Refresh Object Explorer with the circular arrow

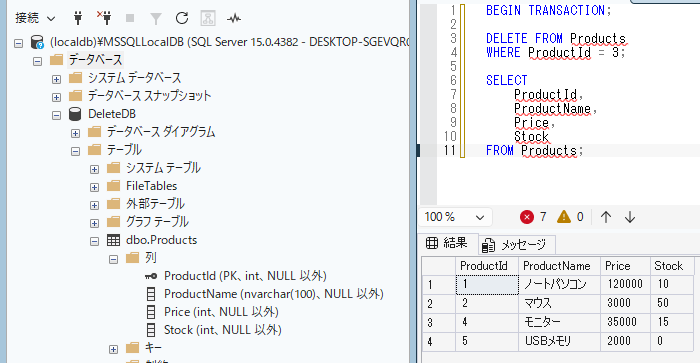(182, 18)
